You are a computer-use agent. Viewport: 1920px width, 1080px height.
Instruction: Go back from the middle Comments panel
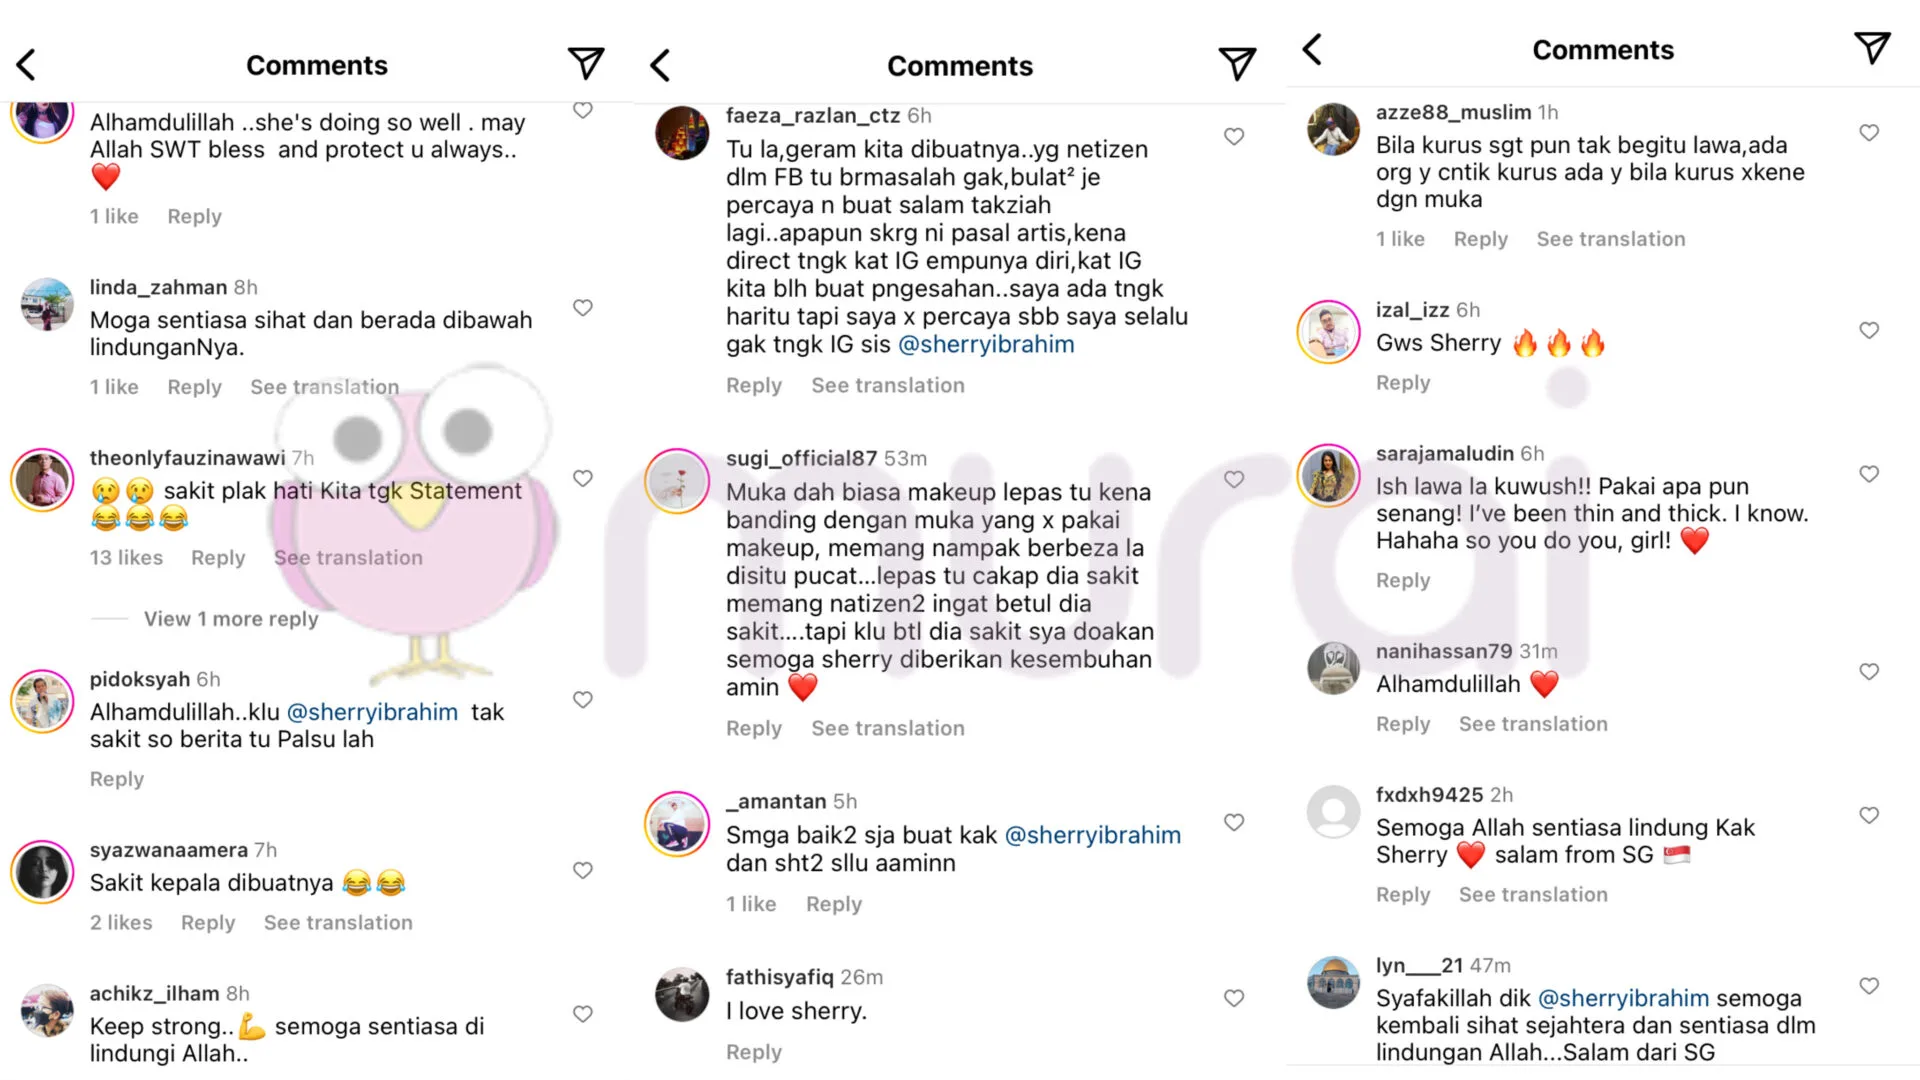pos(660,66)
